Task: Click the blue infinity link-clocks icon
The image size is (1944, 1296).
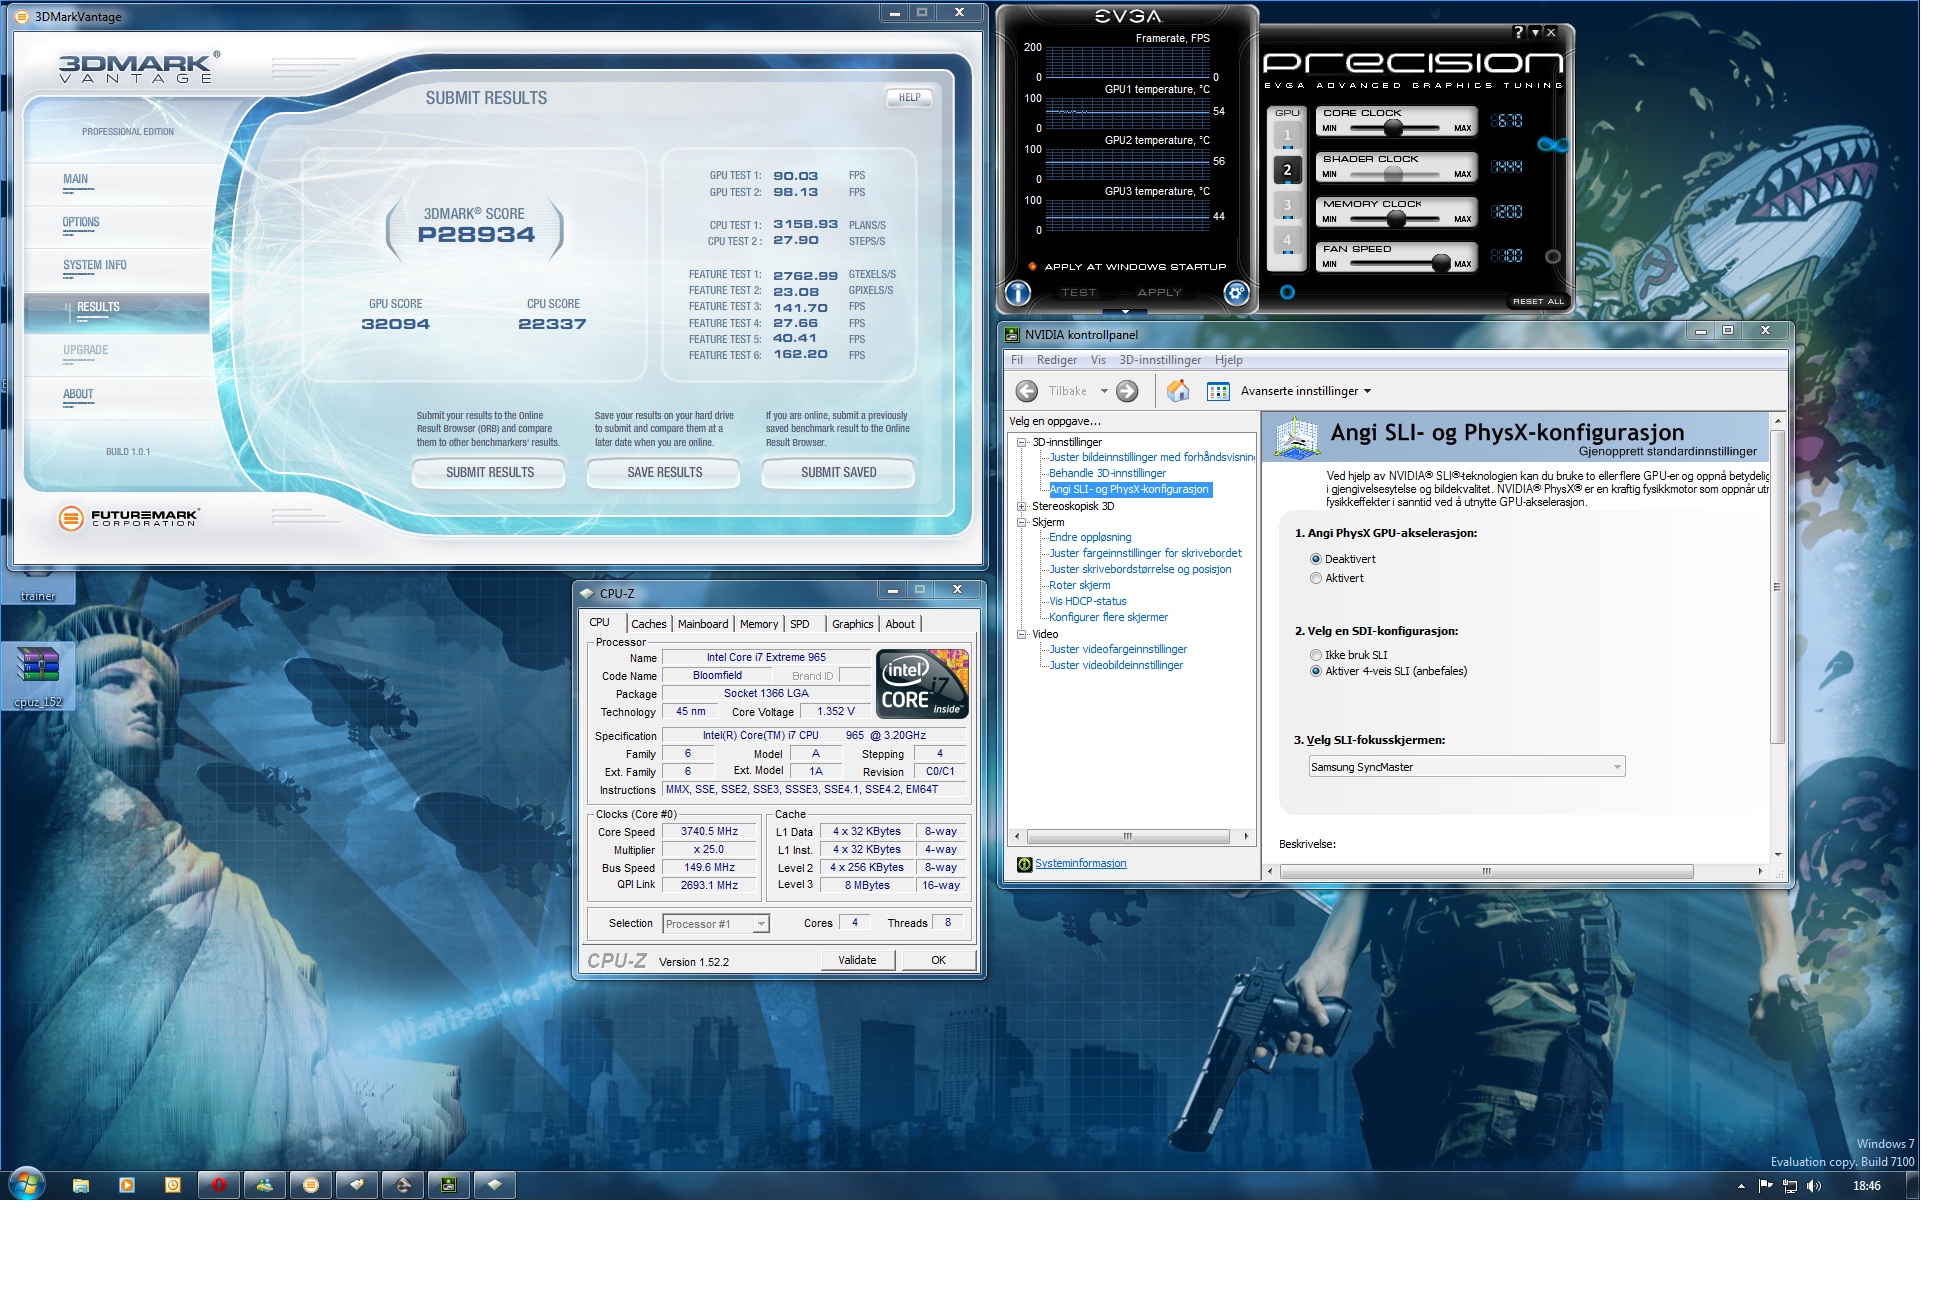Action: coord(1553,145)
